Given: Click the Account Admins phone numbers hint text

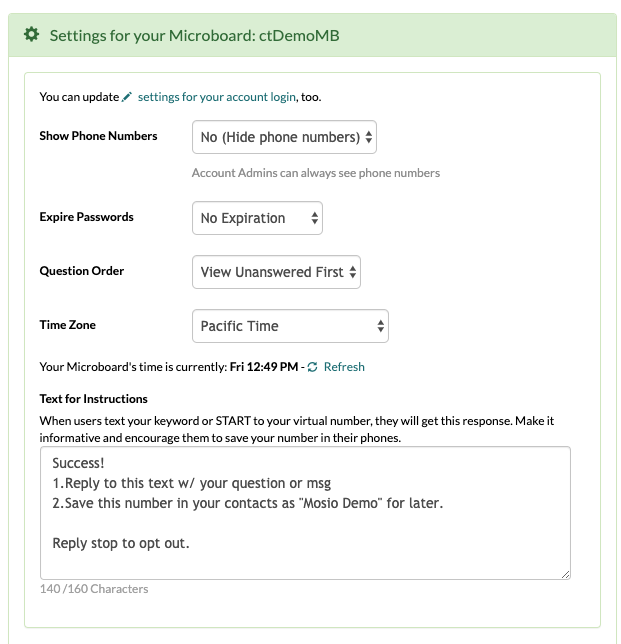Looking at the screenshot, I should pyautogui.click(x=316, y=173).
